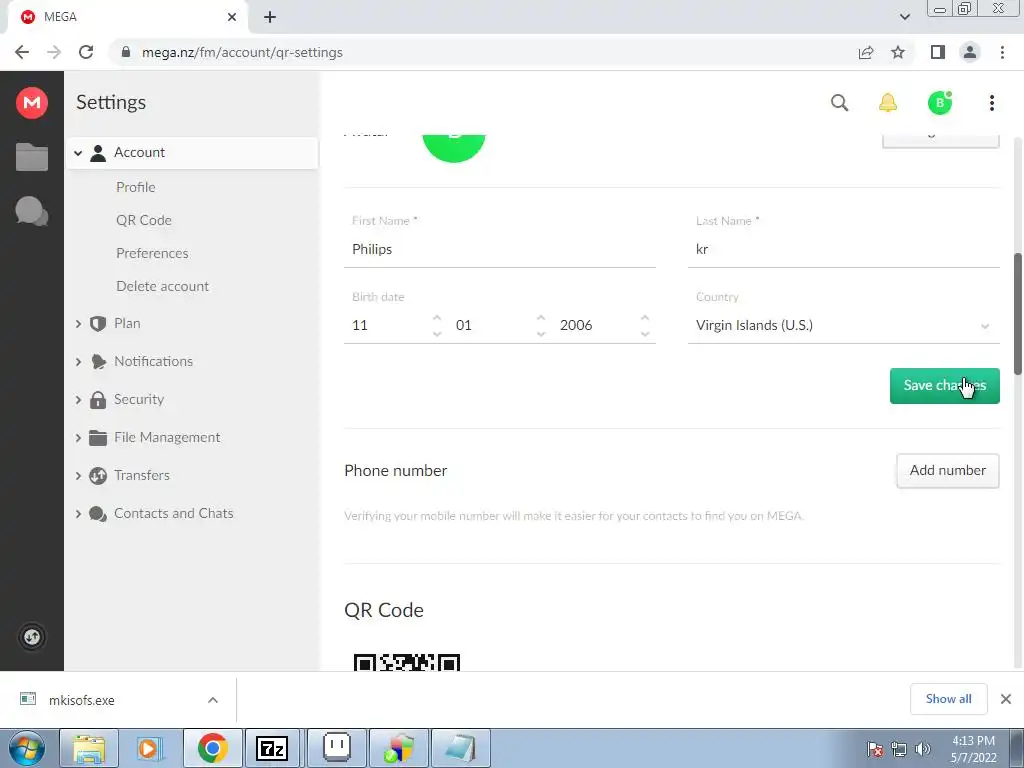The image size is (1024, 768).
Task: Click the Save changes button
Action: [x=944, y=385]
